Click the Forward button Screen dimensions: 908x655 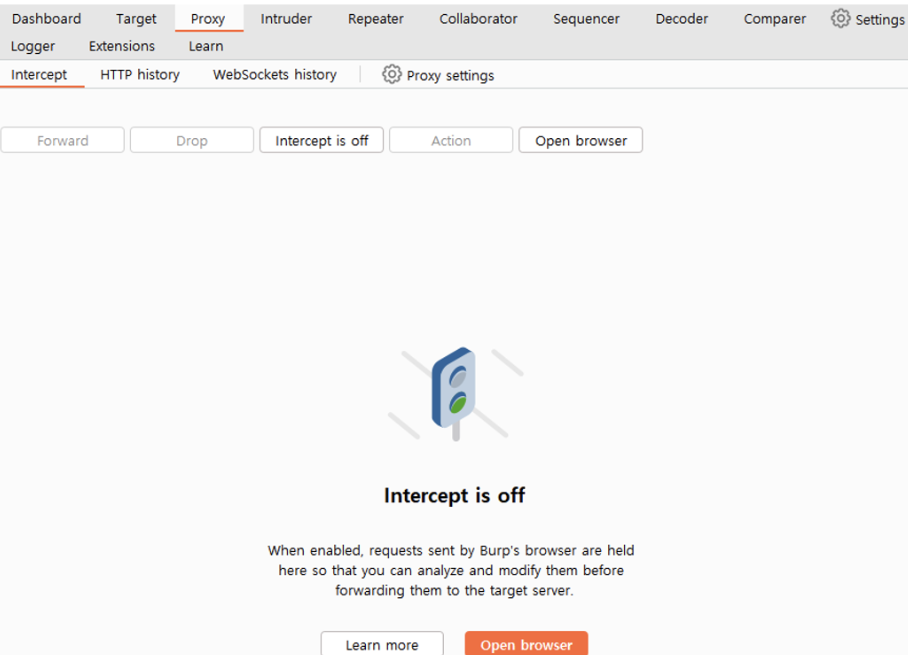pyautogui.click(x=63, y=140)
